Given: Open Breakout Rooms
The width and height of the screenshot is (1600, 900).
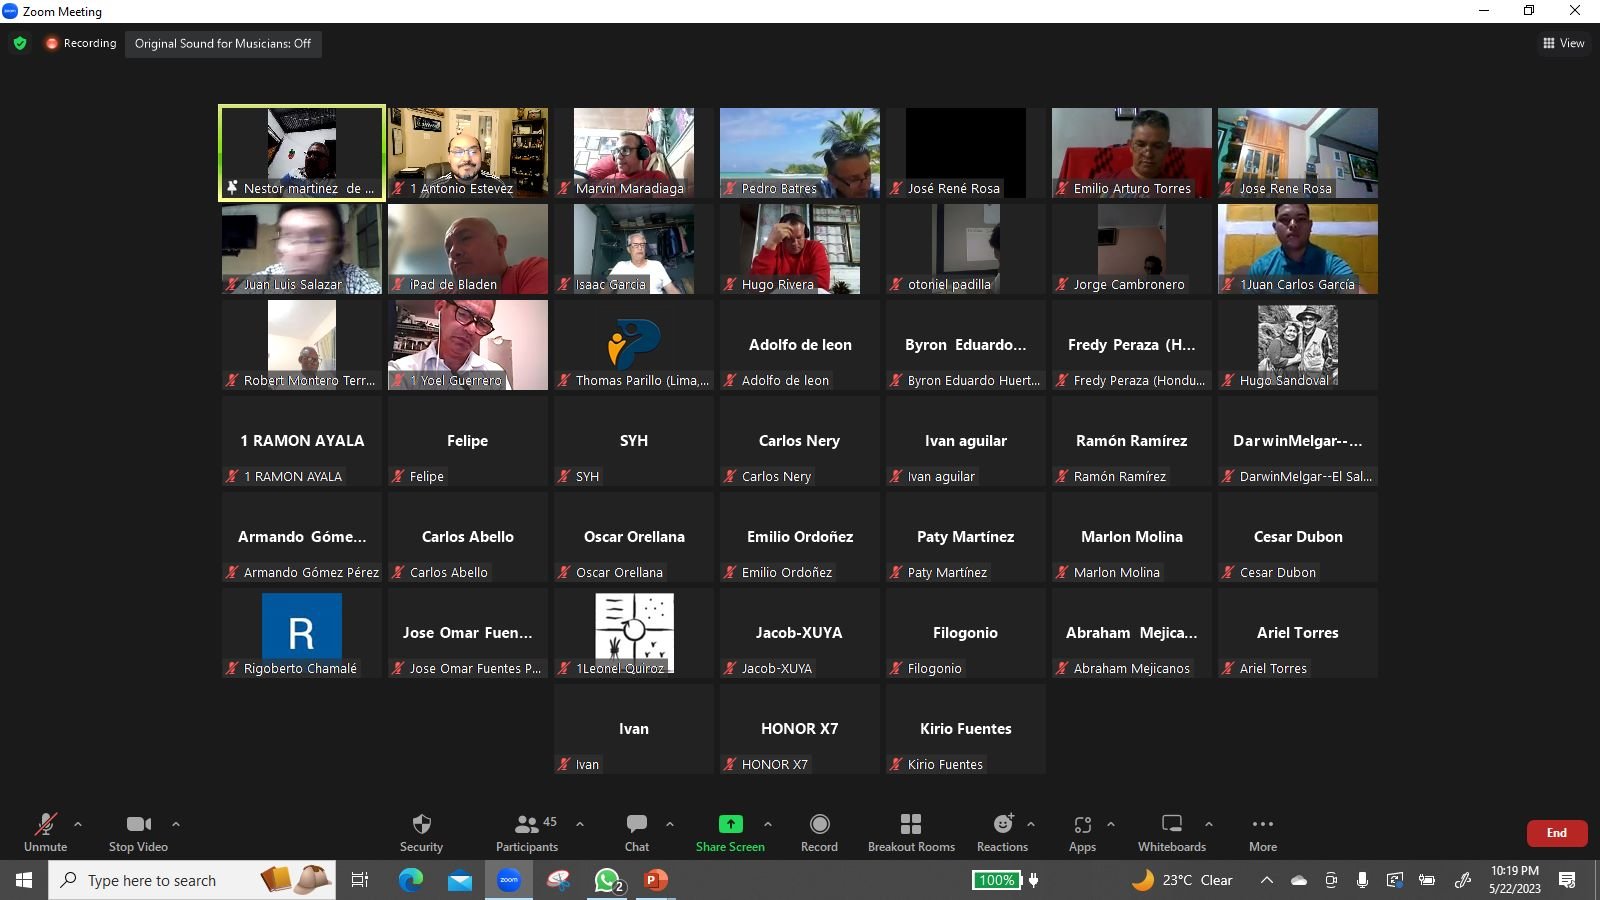Looking at the screenshot, I should coord(911,832).
